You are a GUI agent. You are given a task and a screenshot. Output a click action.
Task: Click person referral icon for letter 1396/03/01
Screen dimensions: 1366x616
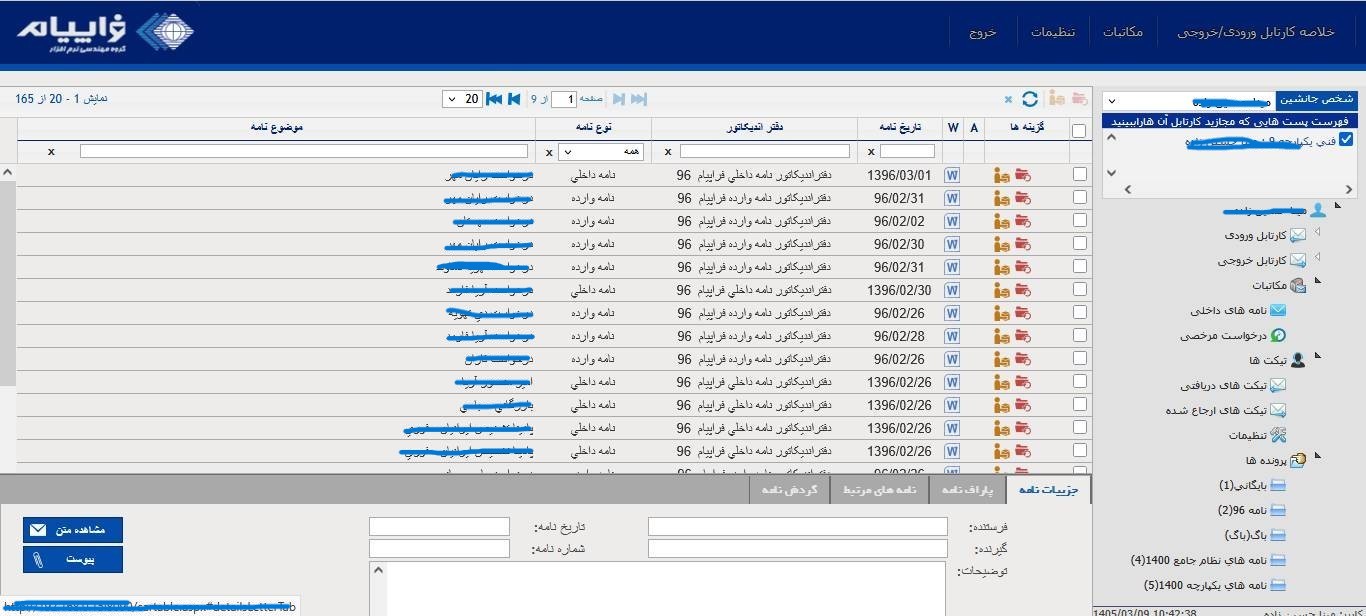pyautogui.click(x=1002, y=175)
